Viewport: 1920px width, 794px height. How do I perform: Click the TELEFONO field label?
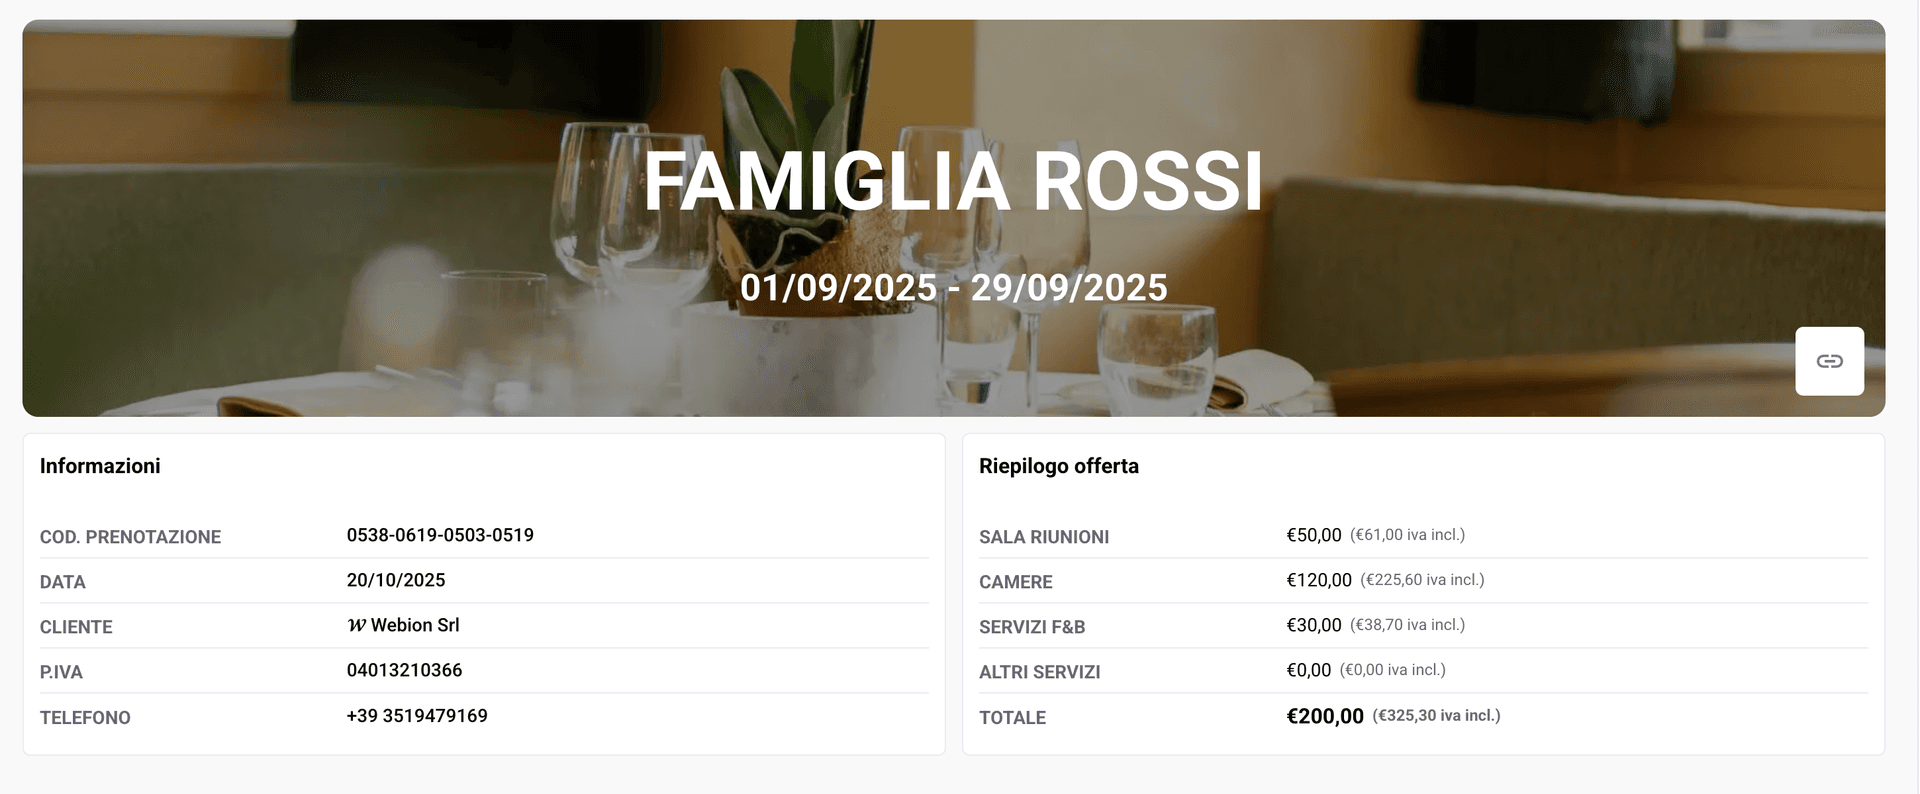coord(85,718)
